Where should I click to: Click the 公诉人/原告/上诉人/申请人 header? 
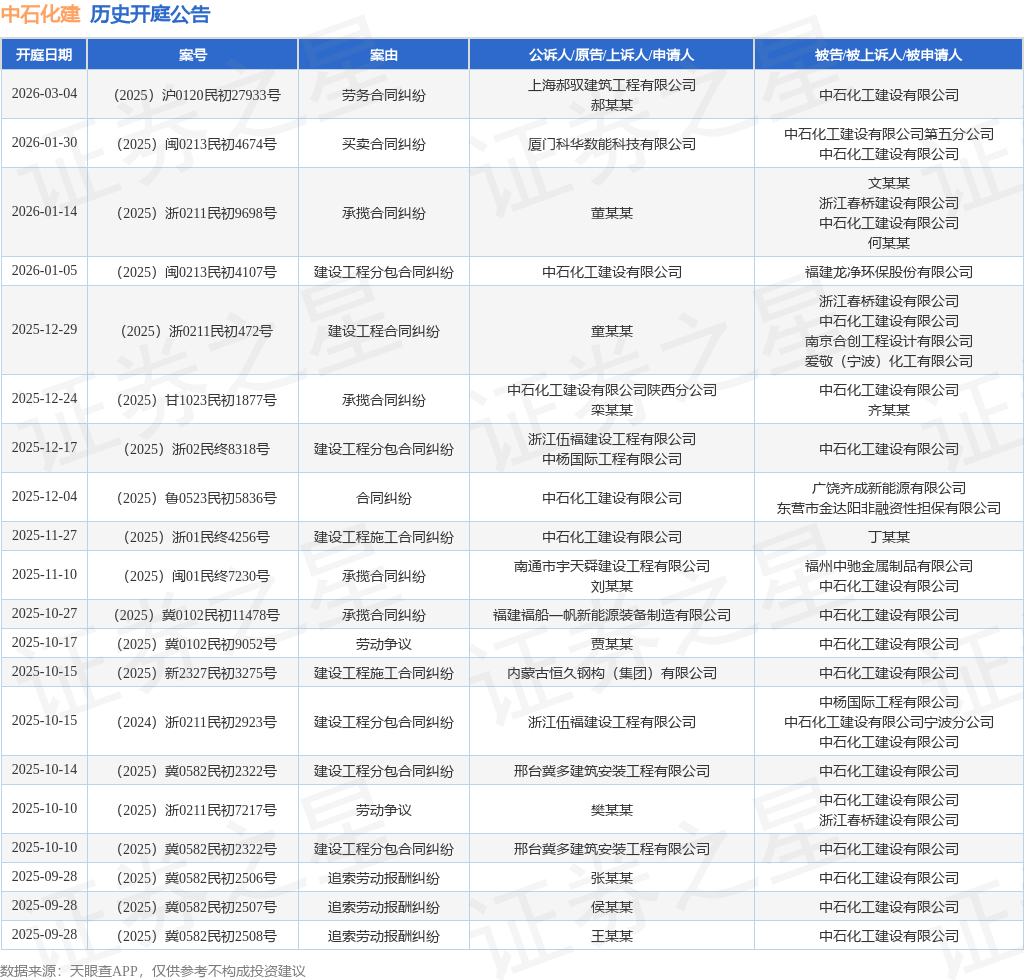[611, 55]
